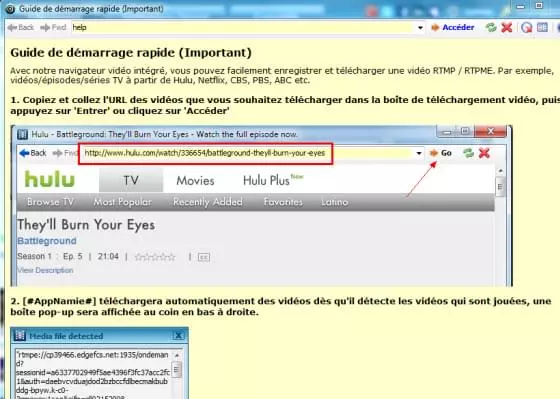Screen dimensions: 560x399
Task: Select Most Popular in the Hulu menu
Action: tap(122, 202)
